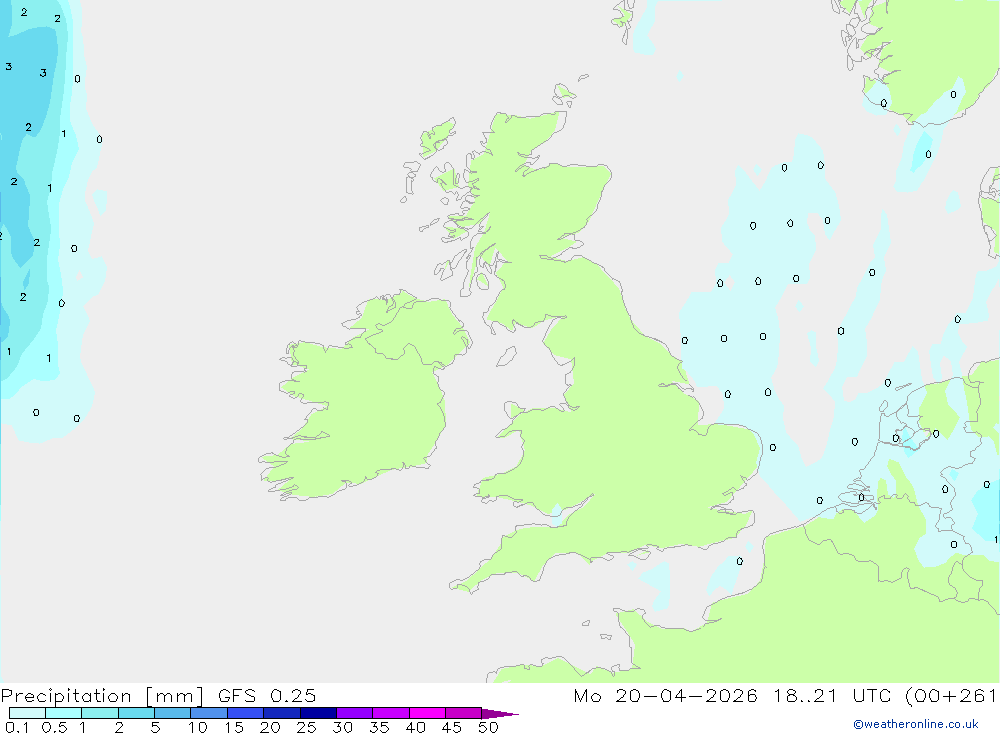Click the 45 mm magenta legend swatch
The height and width of the screenshot is (733, 1000).
coord(464,713)
